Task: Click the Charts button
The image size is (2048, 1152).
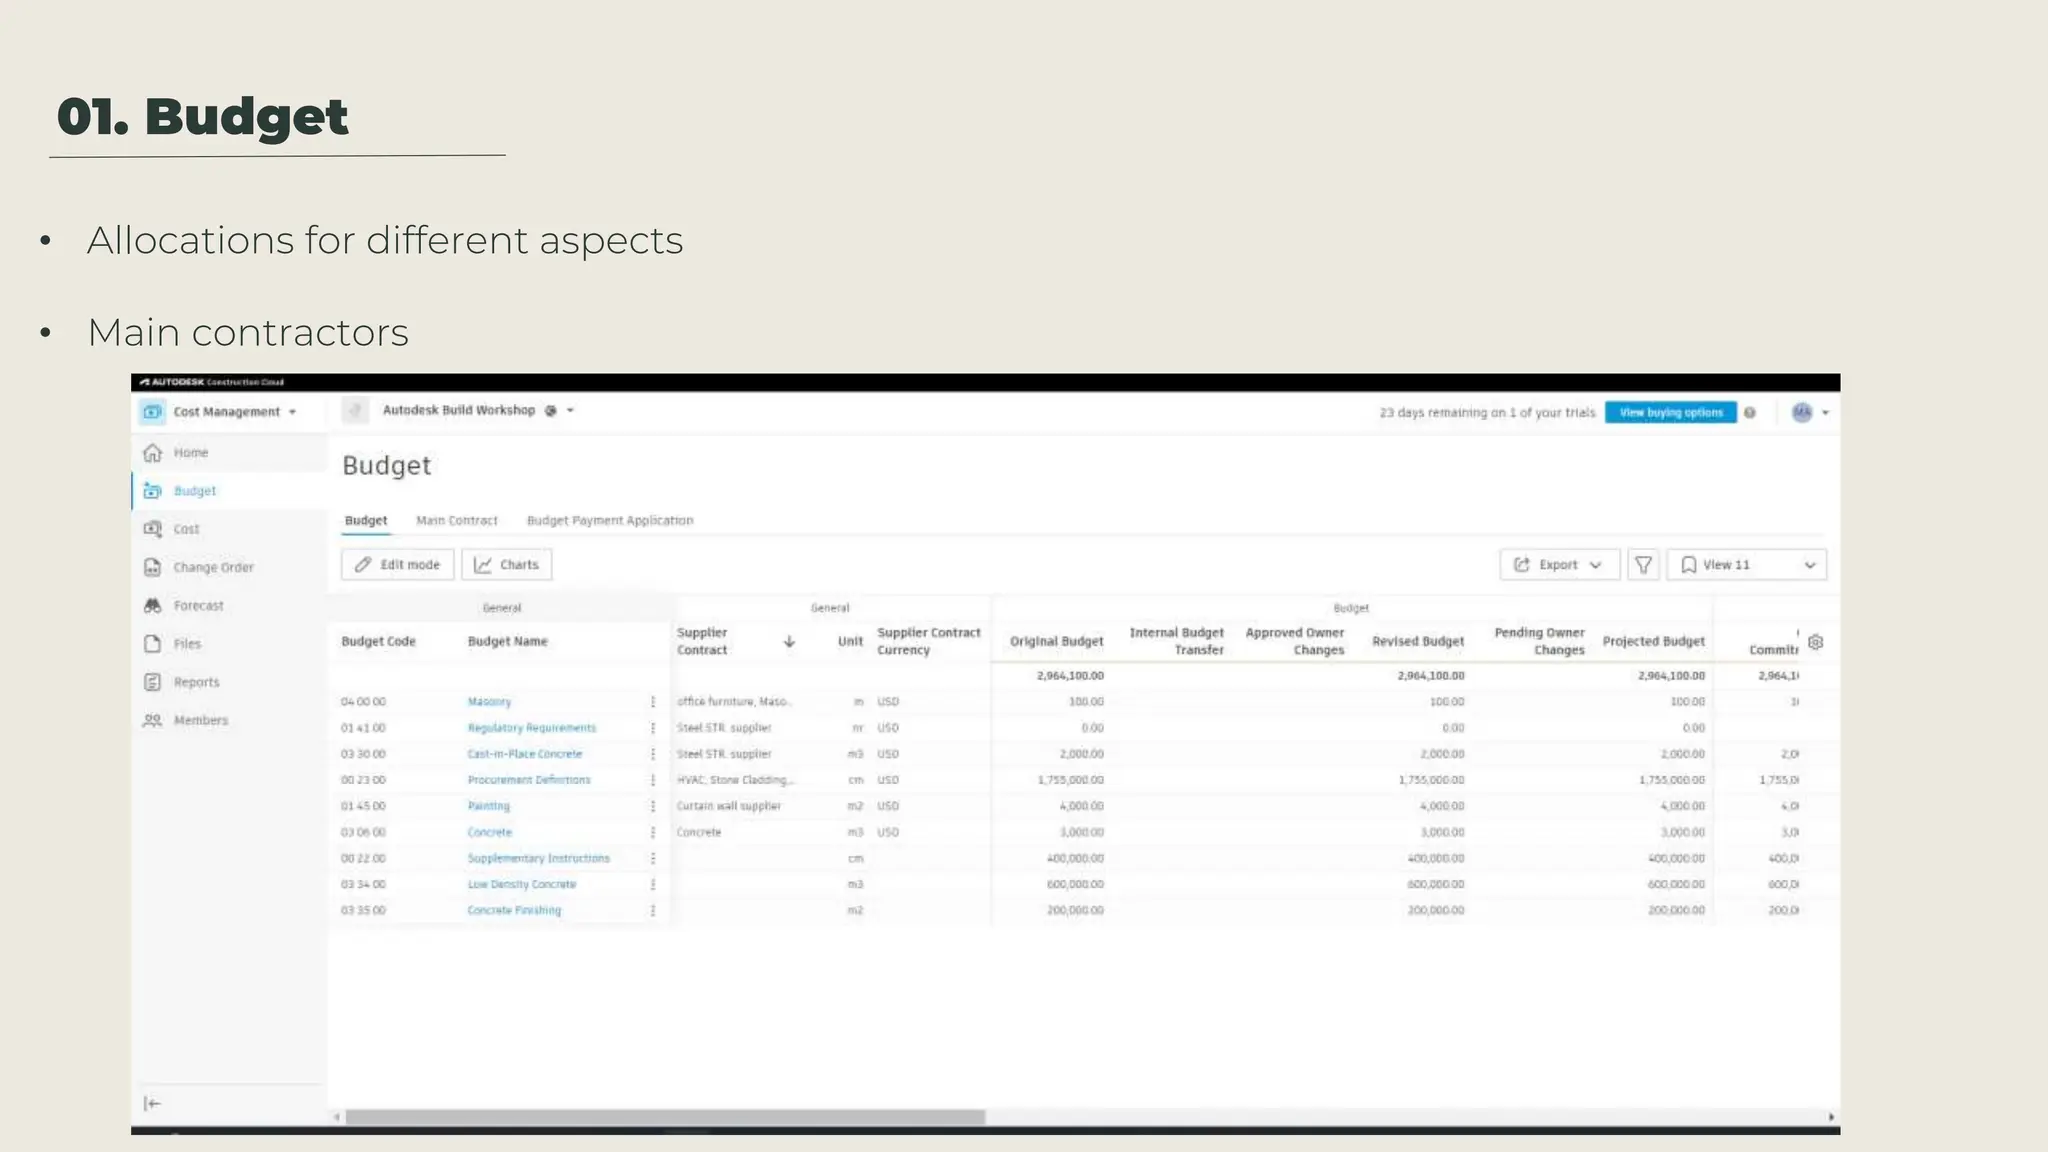Action: coord(507,565)
